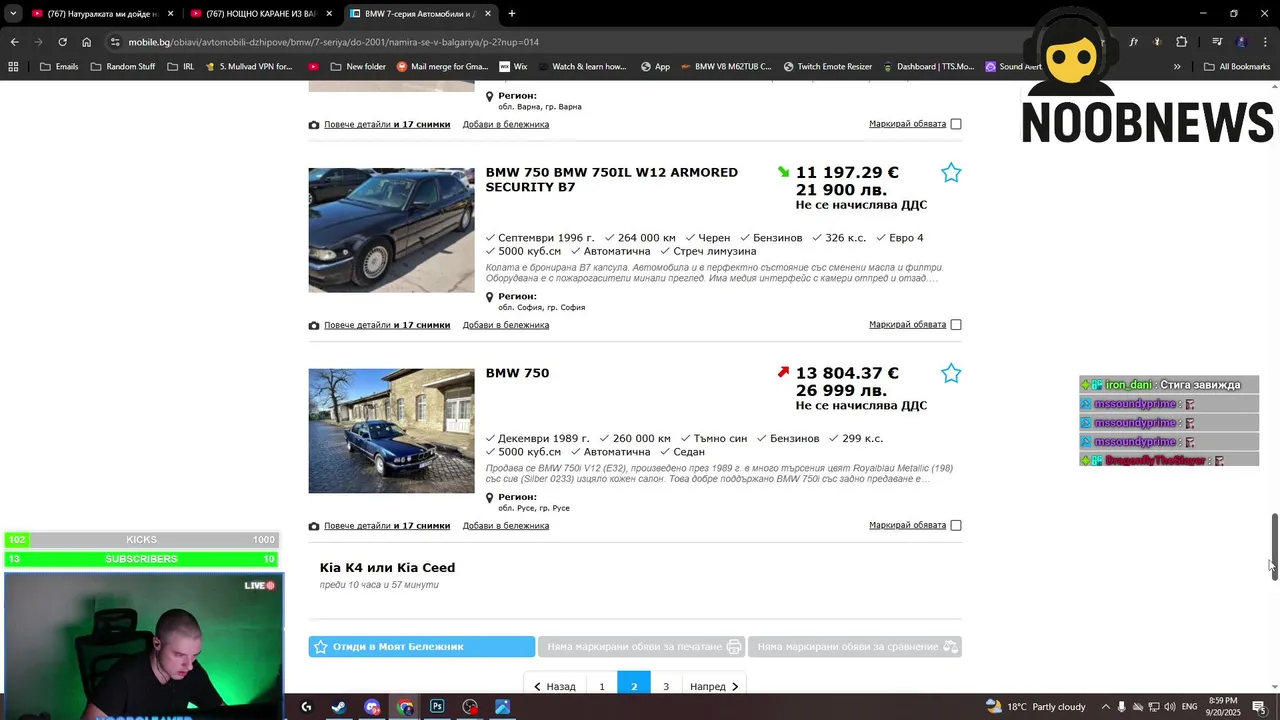Open the IRL bookmark folder

pyautogui.click(x=181, y=67)
